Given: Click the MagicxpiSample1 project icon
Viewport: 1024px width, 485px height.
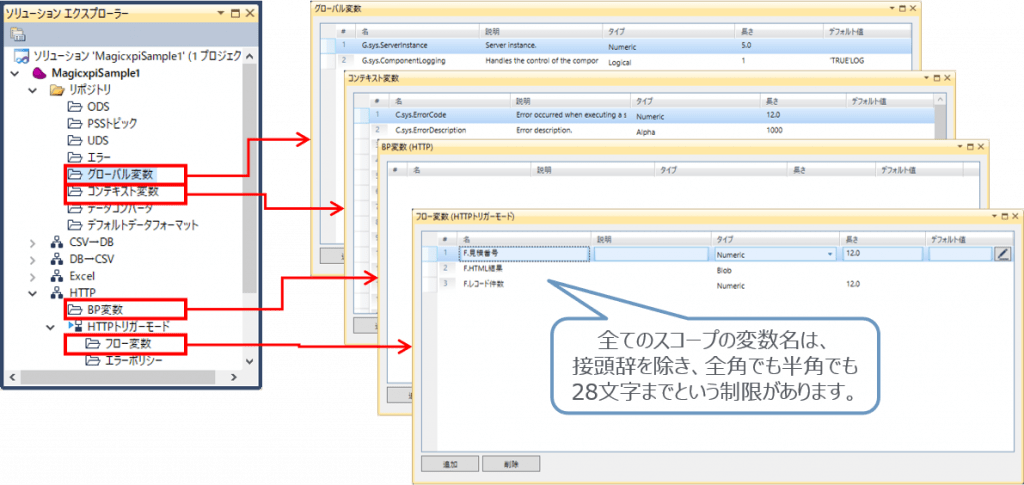Looking at the screenshot, I should click(40, 73).
